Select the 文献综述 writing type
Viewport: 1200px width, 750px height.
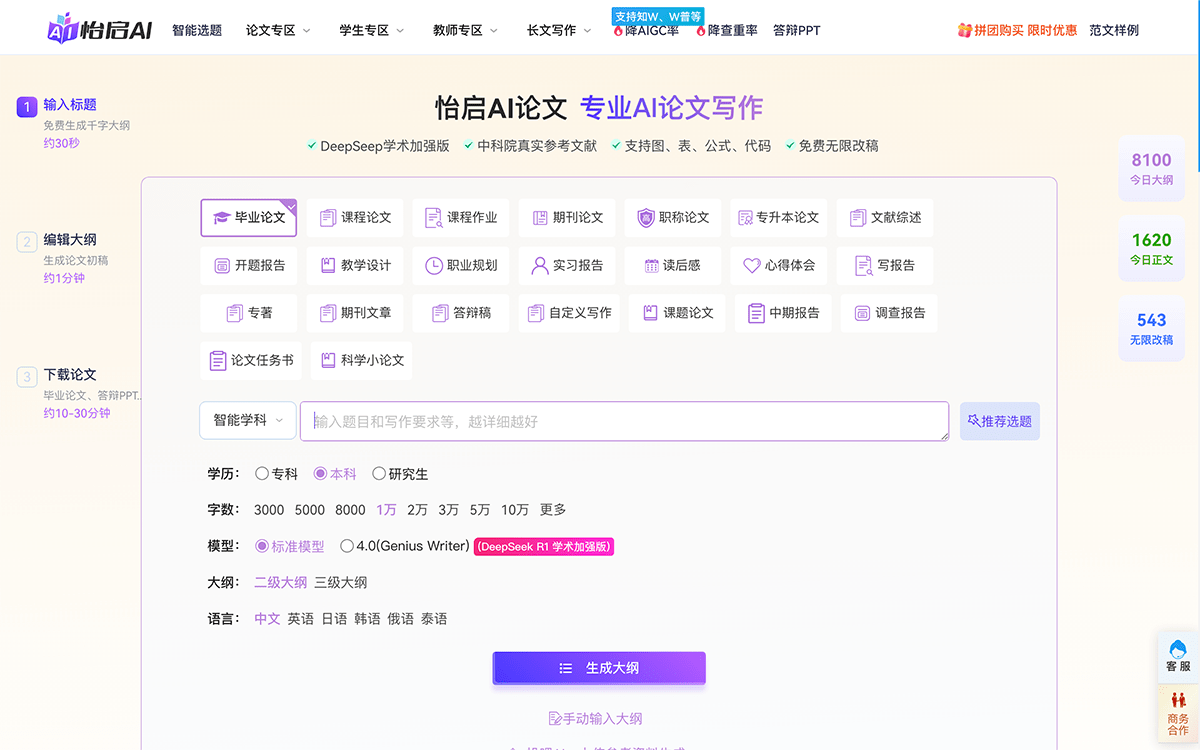885,217
